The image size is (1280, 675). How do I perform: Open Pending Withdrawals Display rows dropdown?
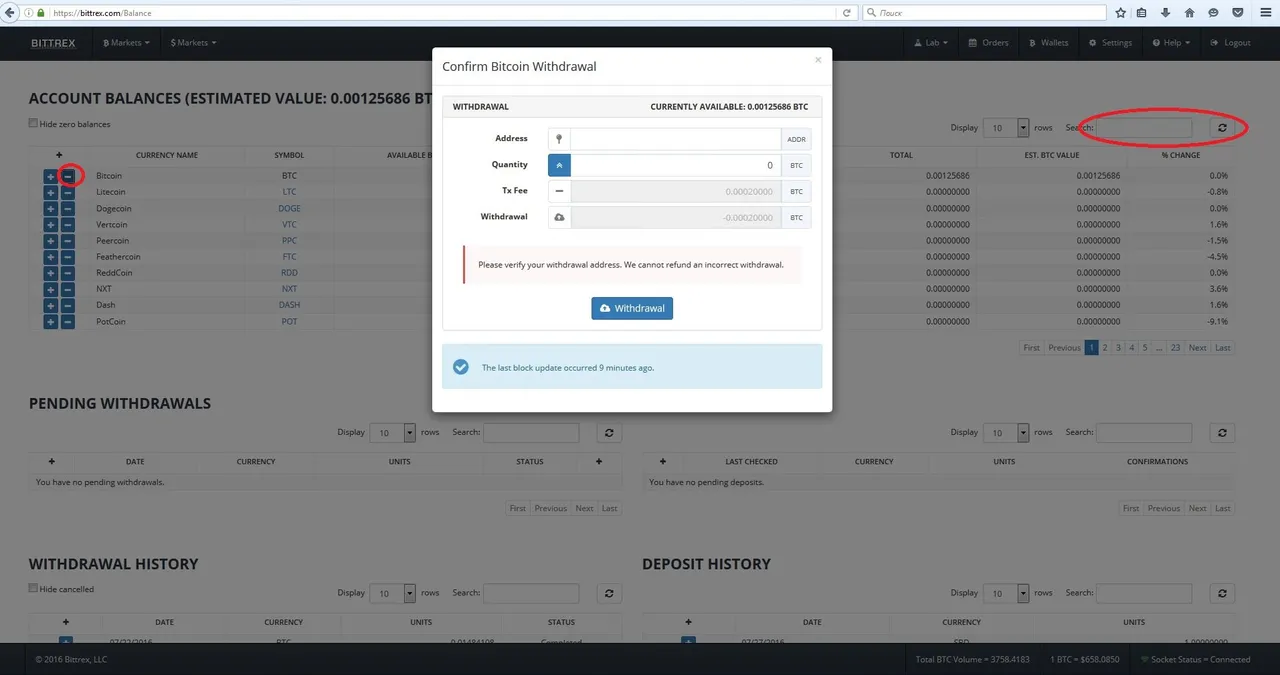click(x=392, y=433)
